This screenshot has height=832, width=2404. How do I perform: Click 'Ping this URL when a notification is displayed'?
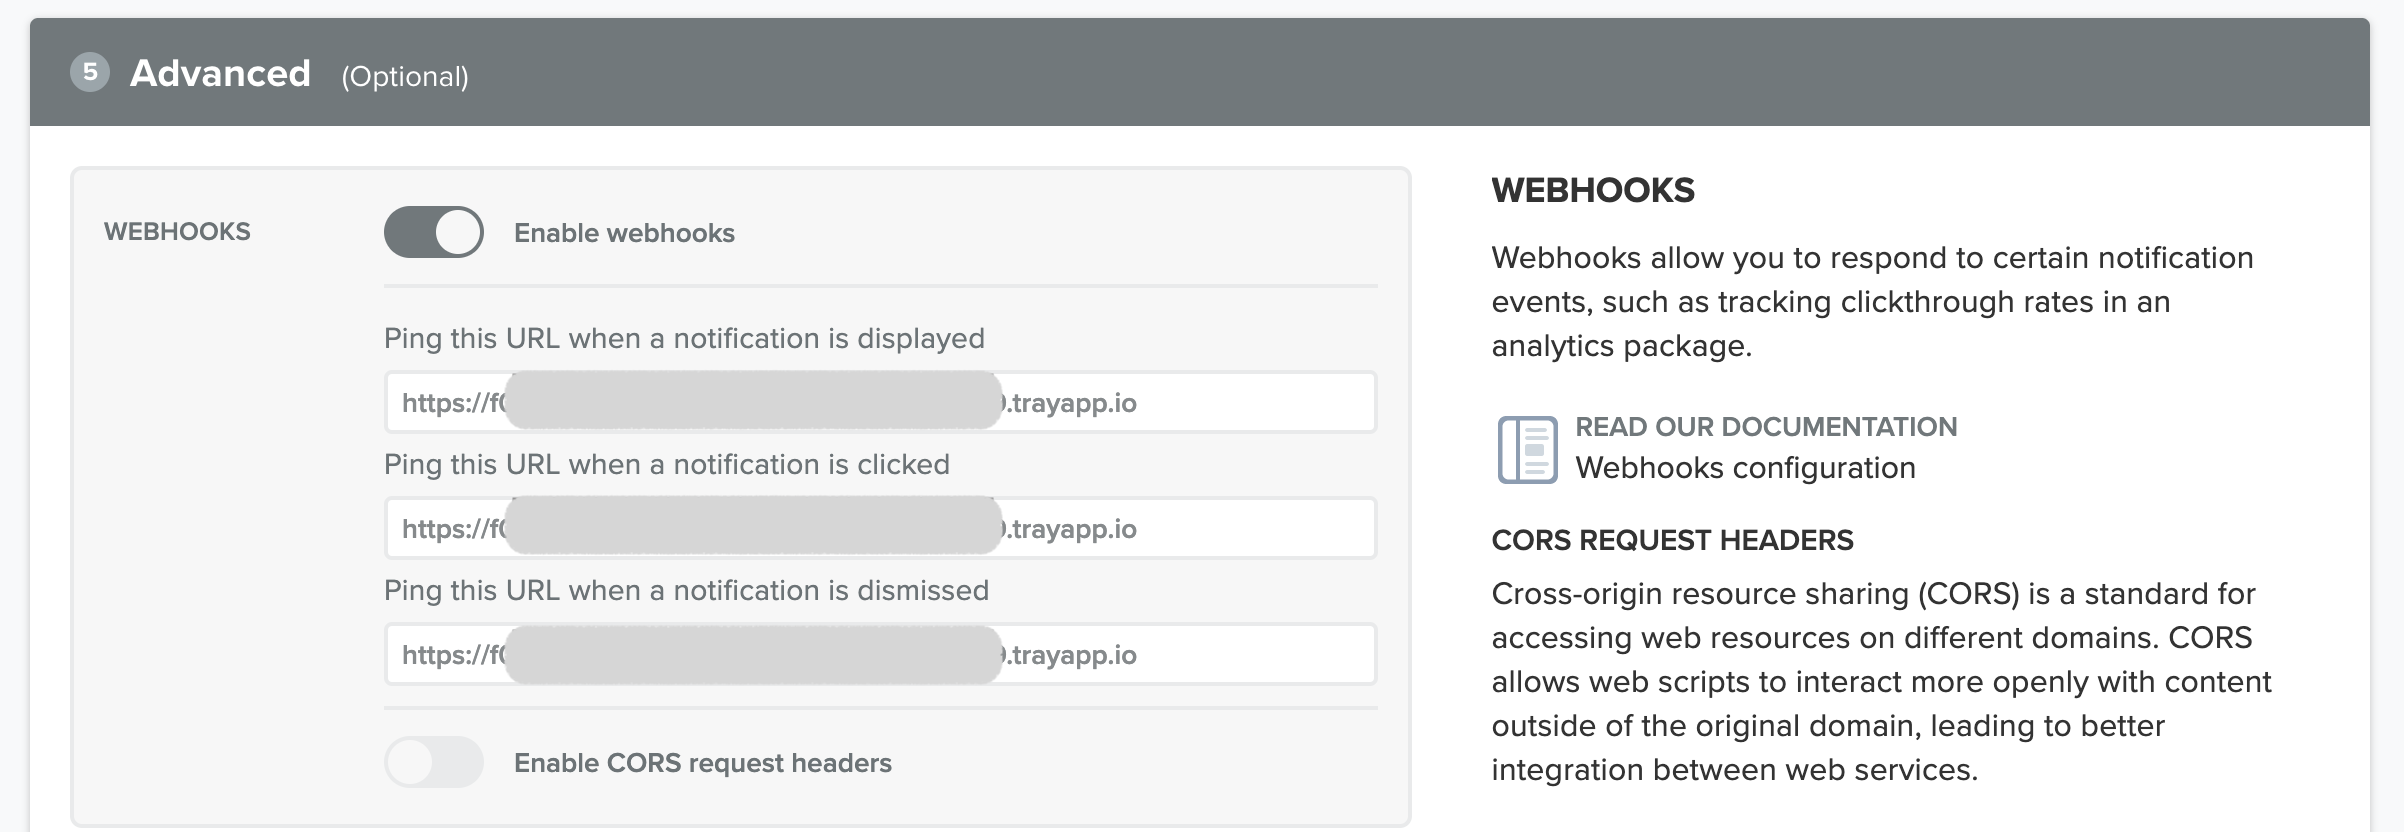tap(684, 338)
